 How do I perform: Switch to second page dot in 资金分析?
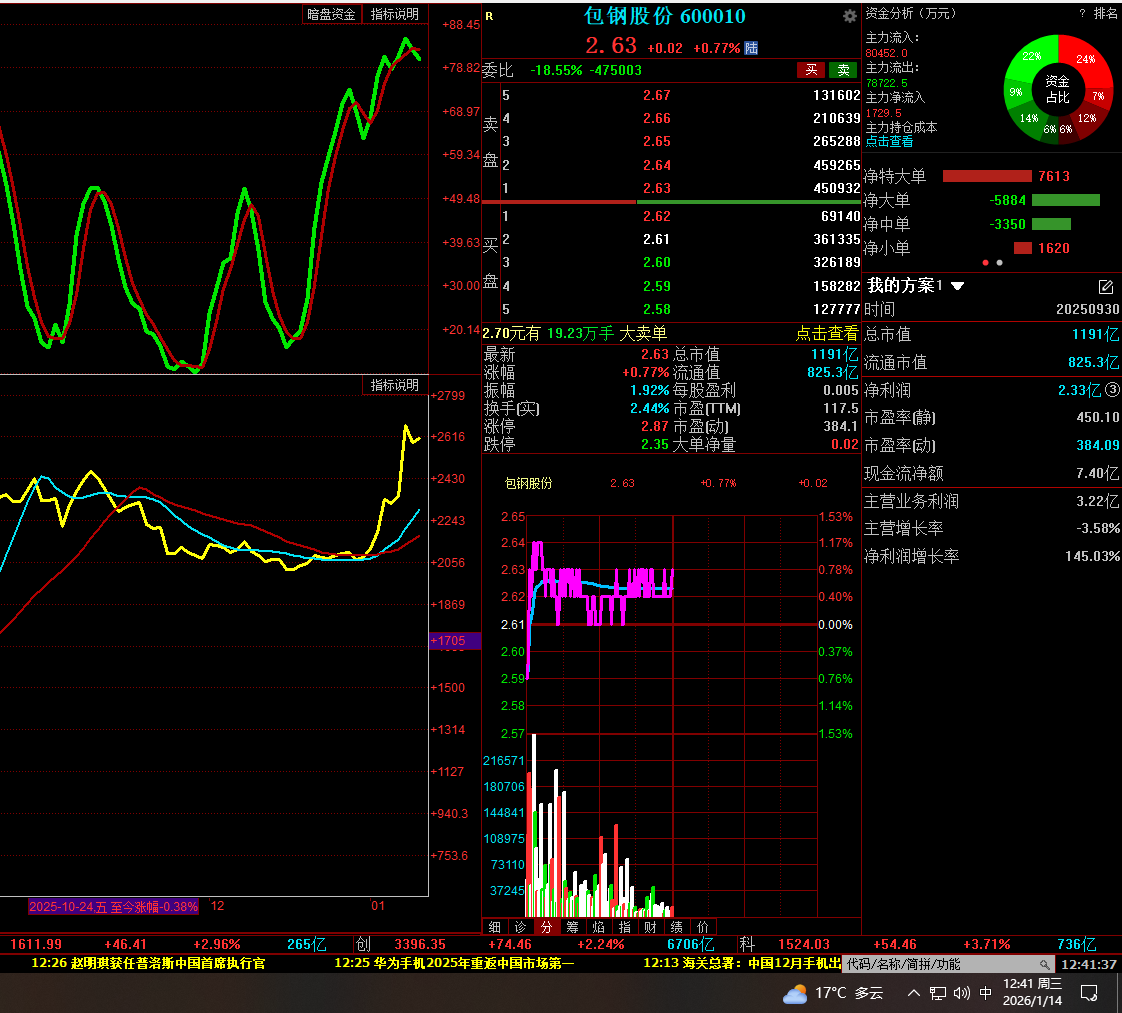tap(1000, 263)
